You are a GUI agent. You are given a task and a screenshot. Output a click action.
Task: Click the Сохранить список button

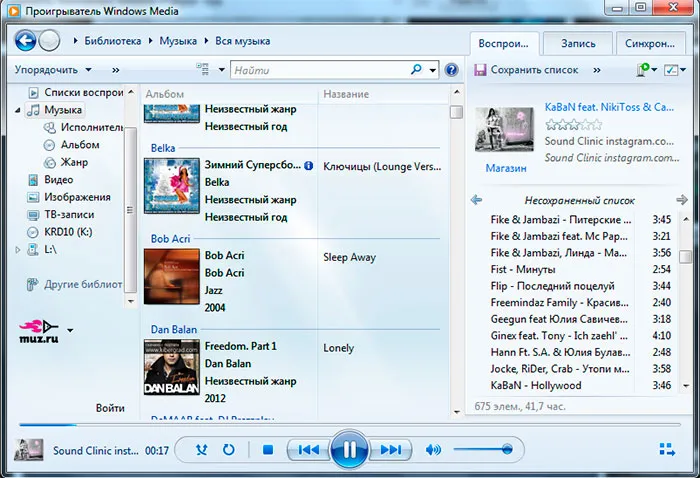[x=526, y=70]
